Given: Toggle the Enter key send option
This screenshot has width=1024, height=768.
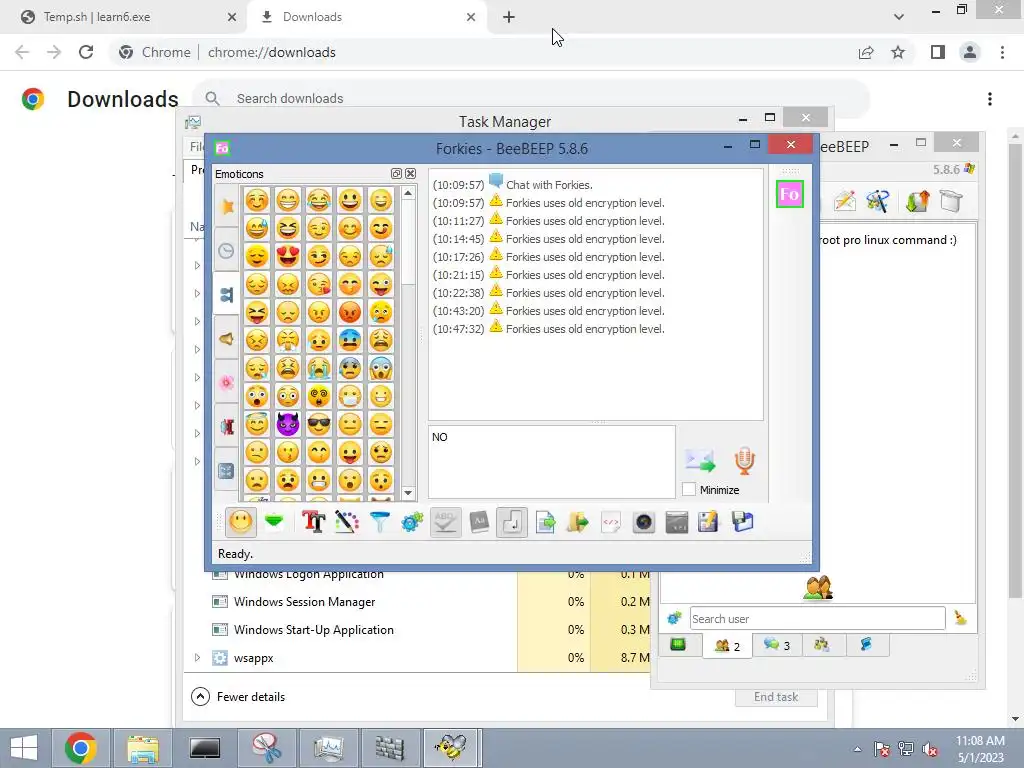Looking at the screenshot, I should click(512, 522).
